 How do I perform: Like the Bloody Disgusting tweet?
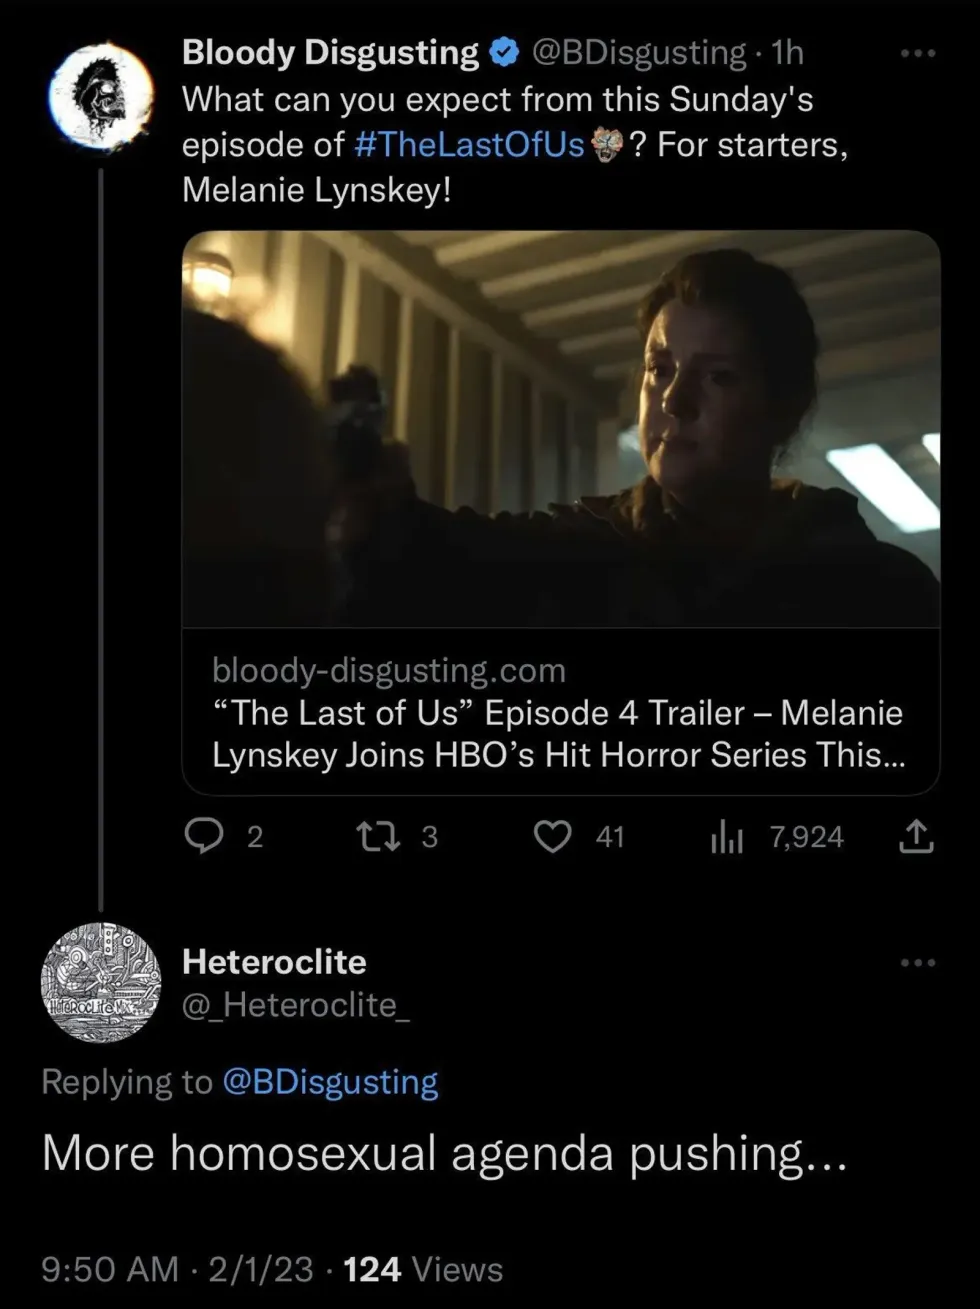click(x=552, y=836)
